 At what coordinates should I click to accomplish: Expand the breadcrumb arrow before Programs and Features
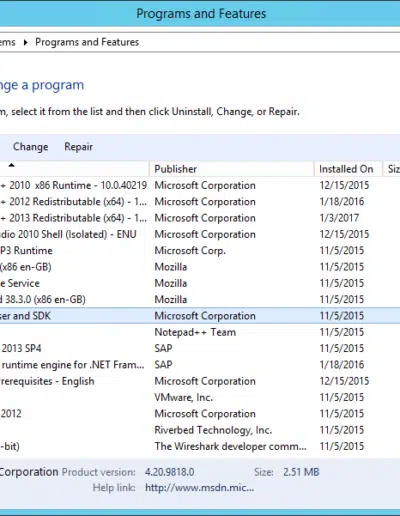tap(25, 42)
